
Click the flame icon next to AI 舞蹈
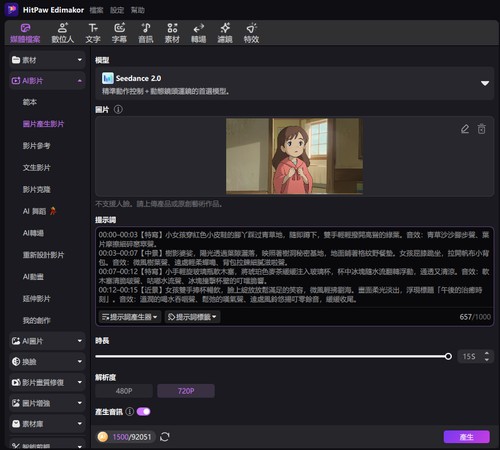click(x=53, y=211)
